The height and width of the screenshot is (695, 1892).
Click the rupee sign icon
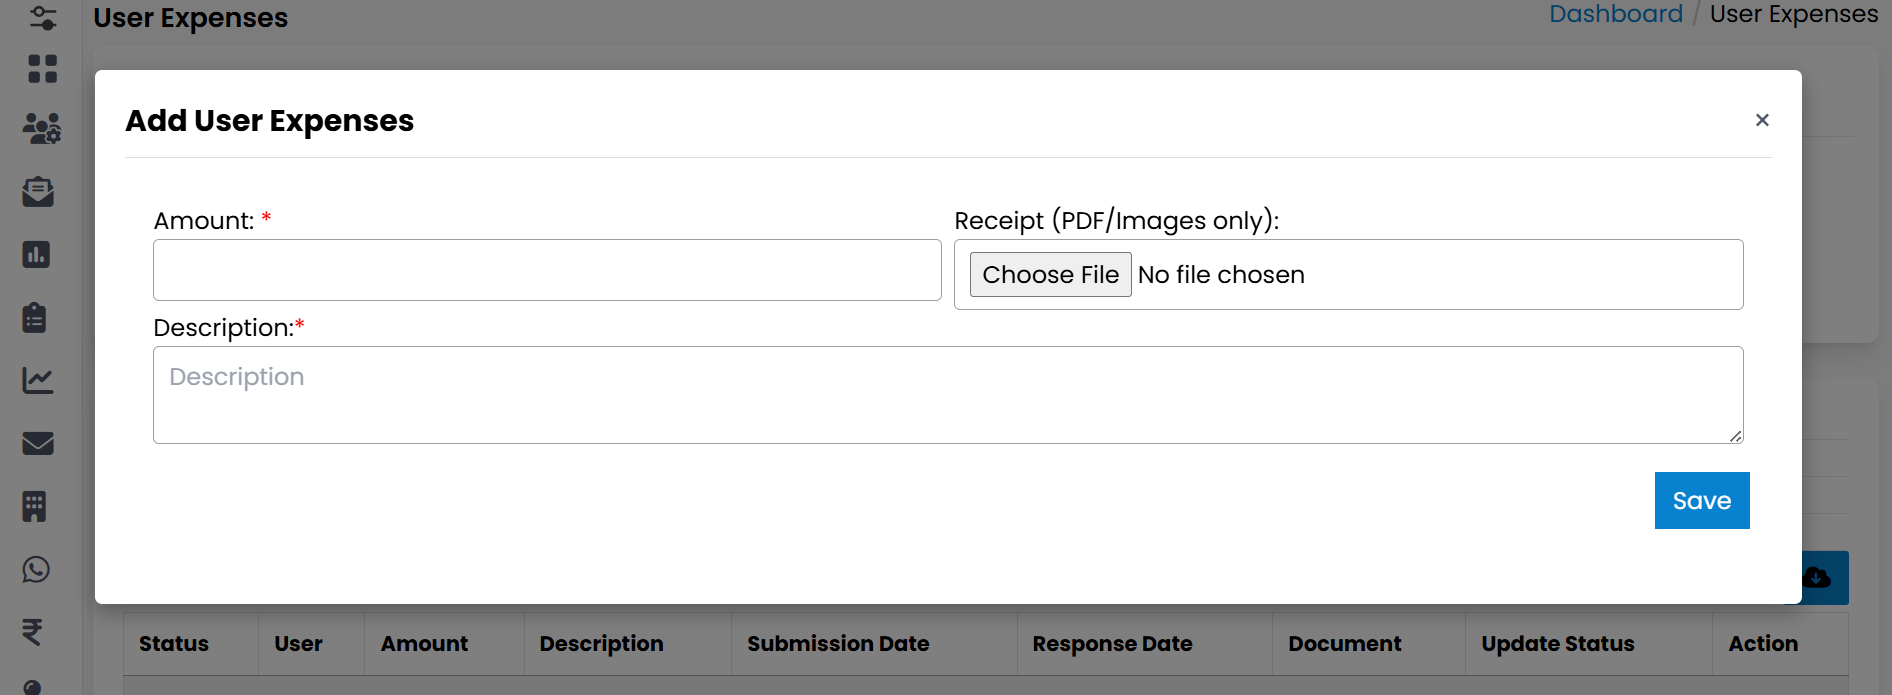coord(33,631)
